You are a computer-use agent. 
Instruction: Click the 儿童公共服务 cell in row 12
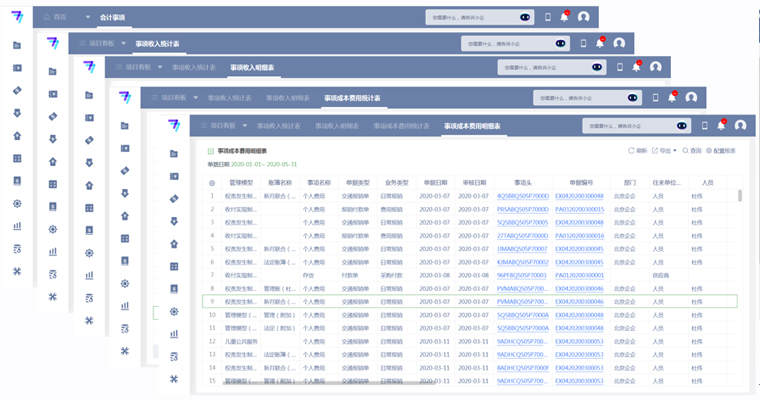point(241,341)
